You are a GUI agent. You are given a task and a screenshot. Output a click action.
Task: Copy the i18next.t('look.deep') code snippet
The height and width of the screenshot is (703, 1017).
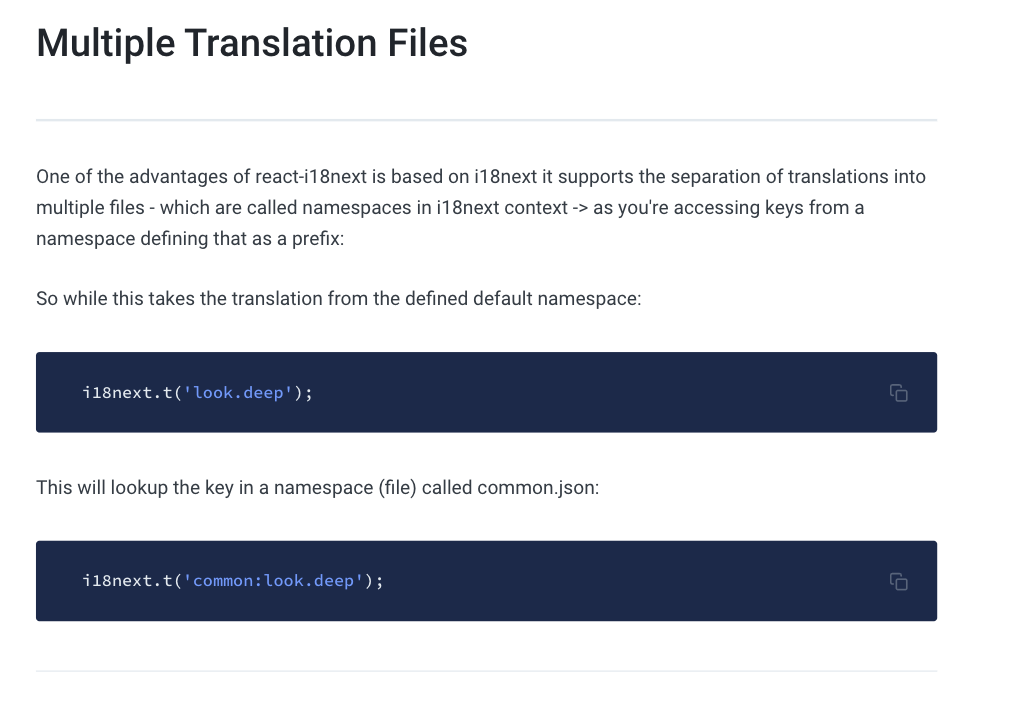898,393
